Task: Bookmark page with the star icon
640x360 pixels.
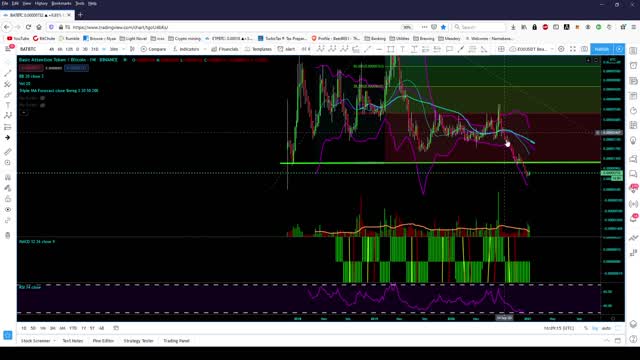Action: pyautogui.click(x=443, y=27)
